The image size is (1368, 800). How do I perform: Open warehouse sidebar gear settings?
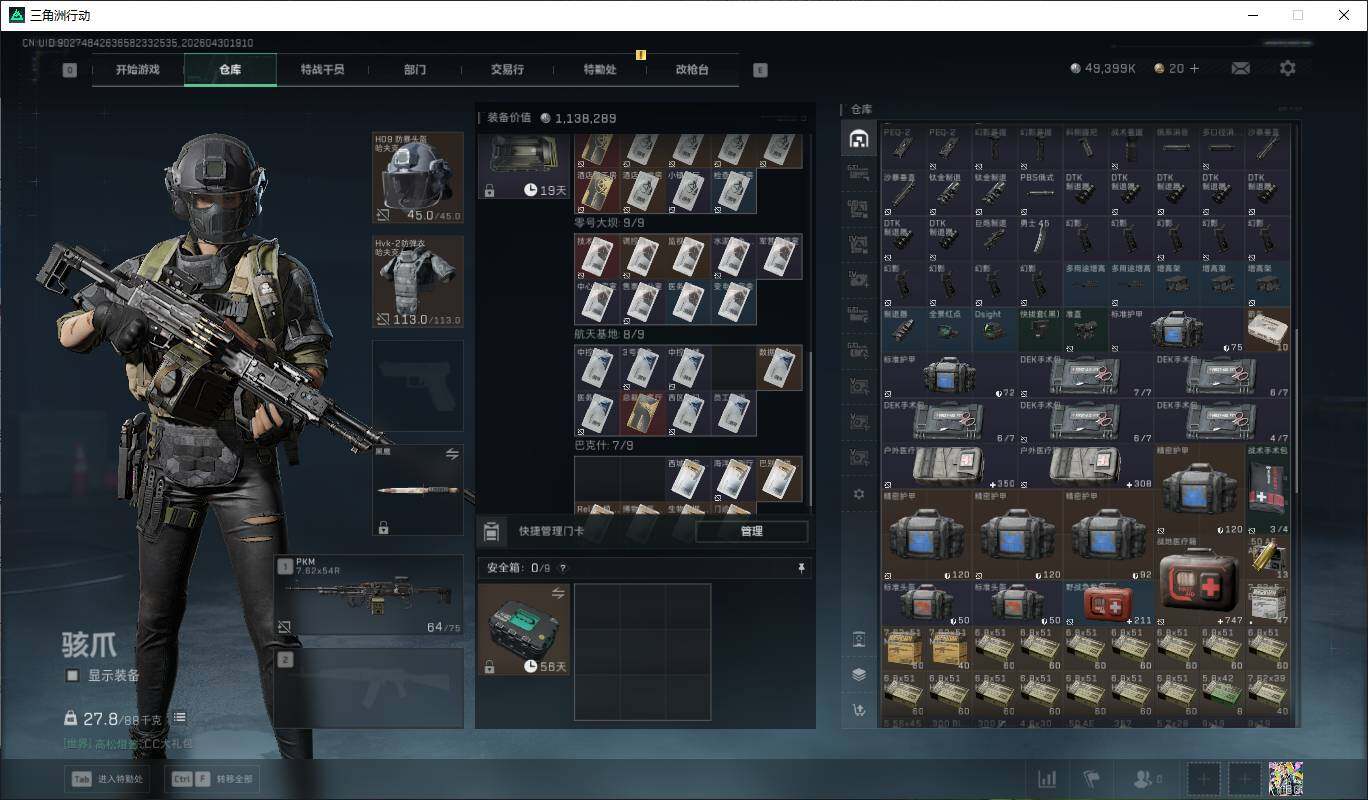[858, 494]
